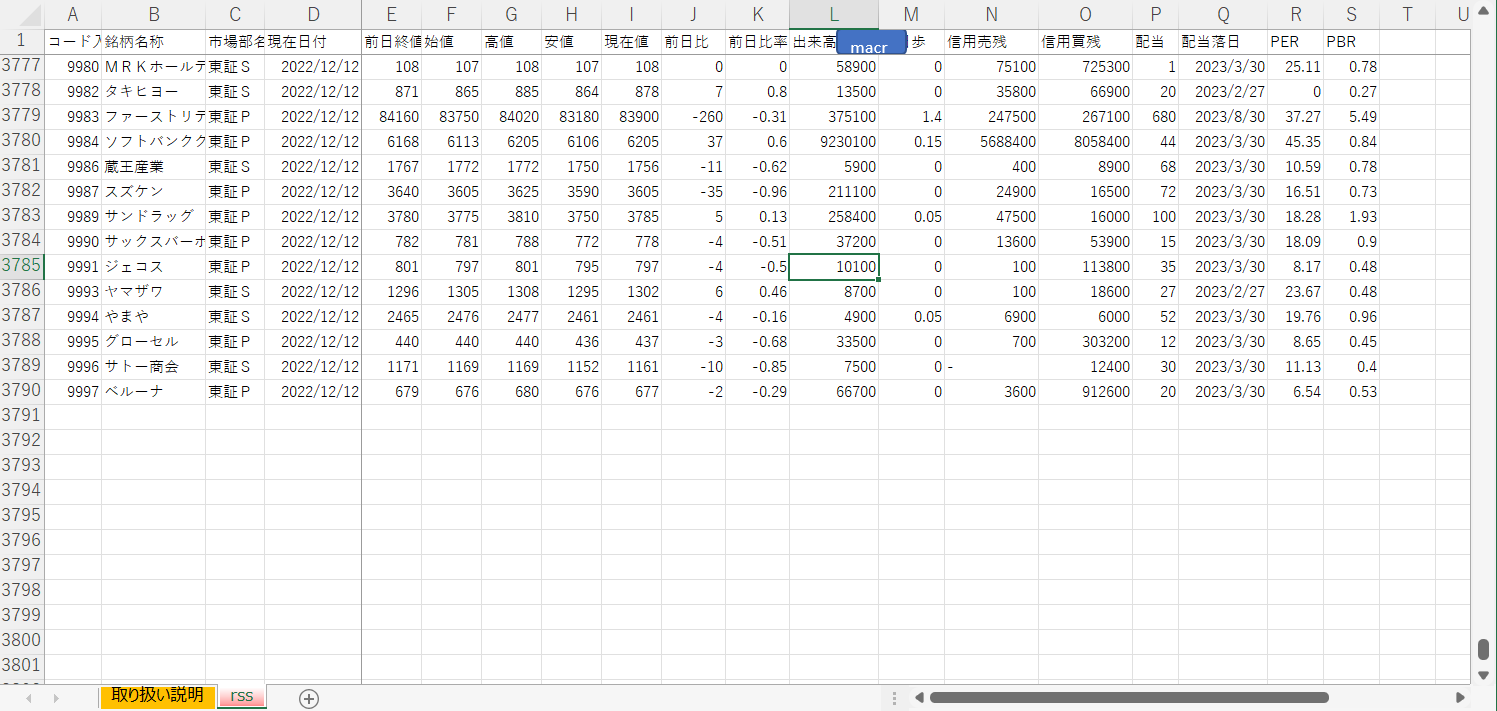The image size is (1497, 711).
Task: Select row 3785 header
Action: [22, 267]
